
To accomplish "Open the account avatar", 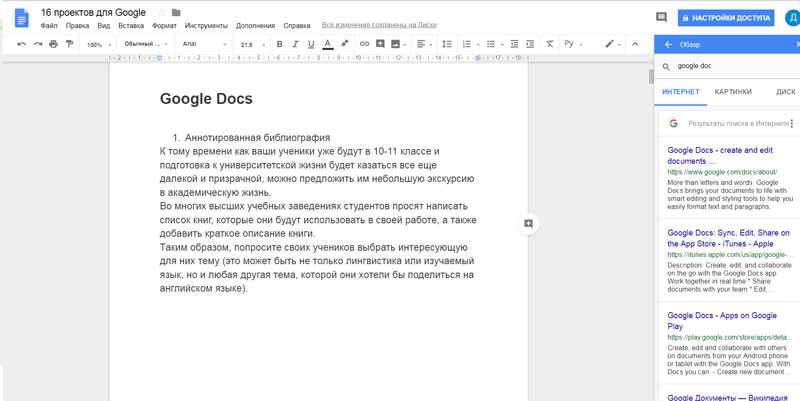I will click(793, 18).
